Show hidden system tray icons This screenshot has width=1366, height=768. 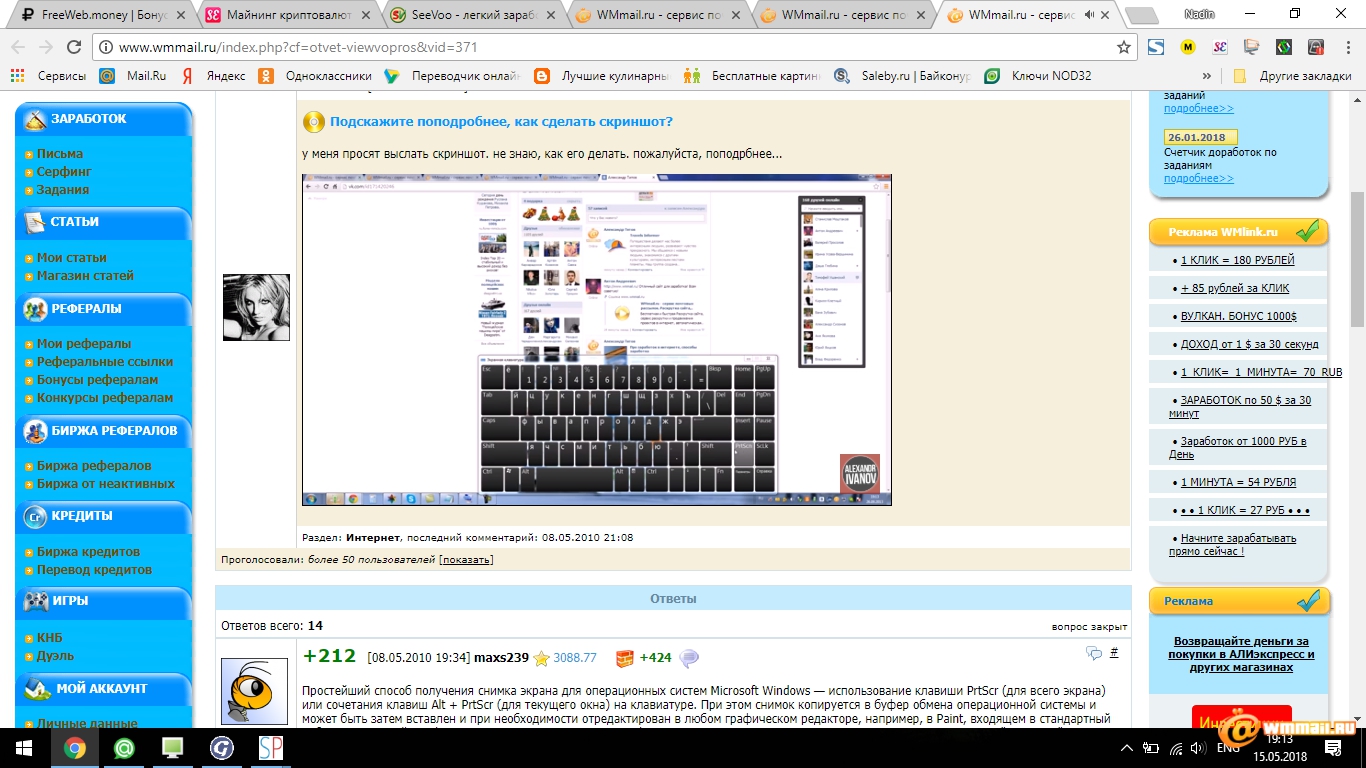1128,747
